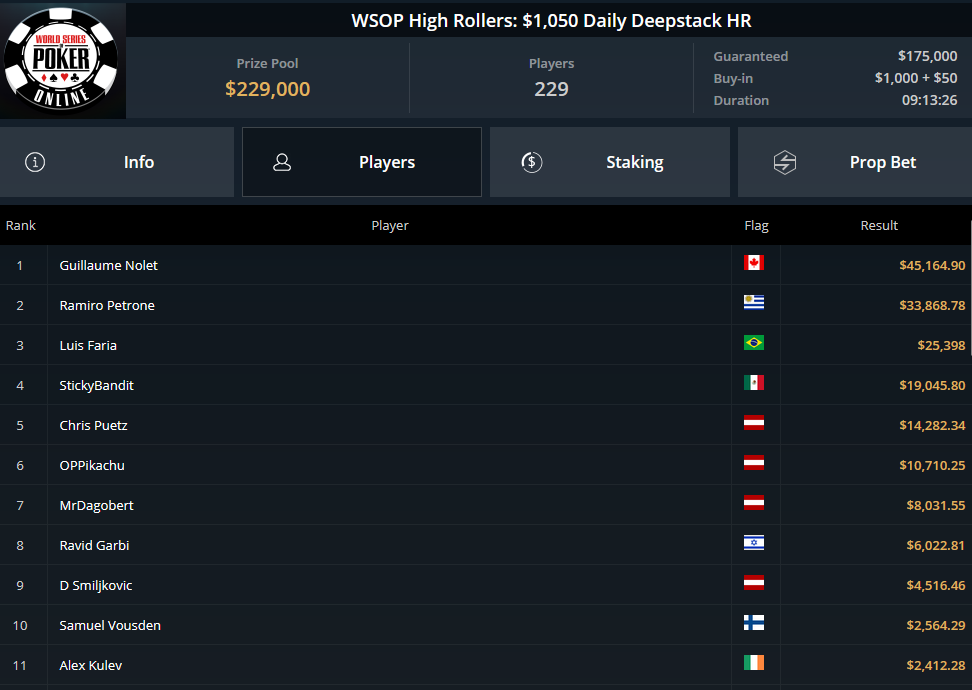The height and width of the screenshot is (690, 972).
Task: Click the Austria flag for OPPikachu
Action: click(x=754, y=462)
